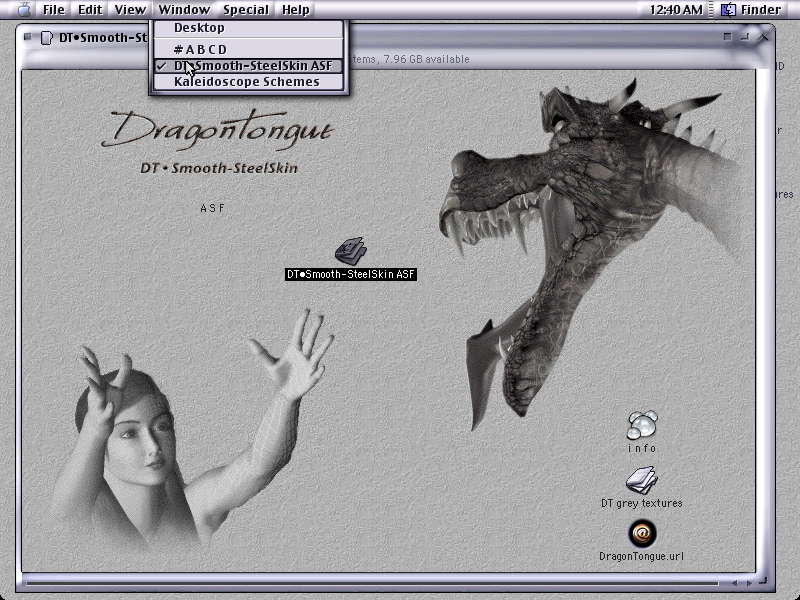Image resolution: width=800 pixels, height=600 pixels.
Task: Click the info label text
Action: tap(642, 448)
